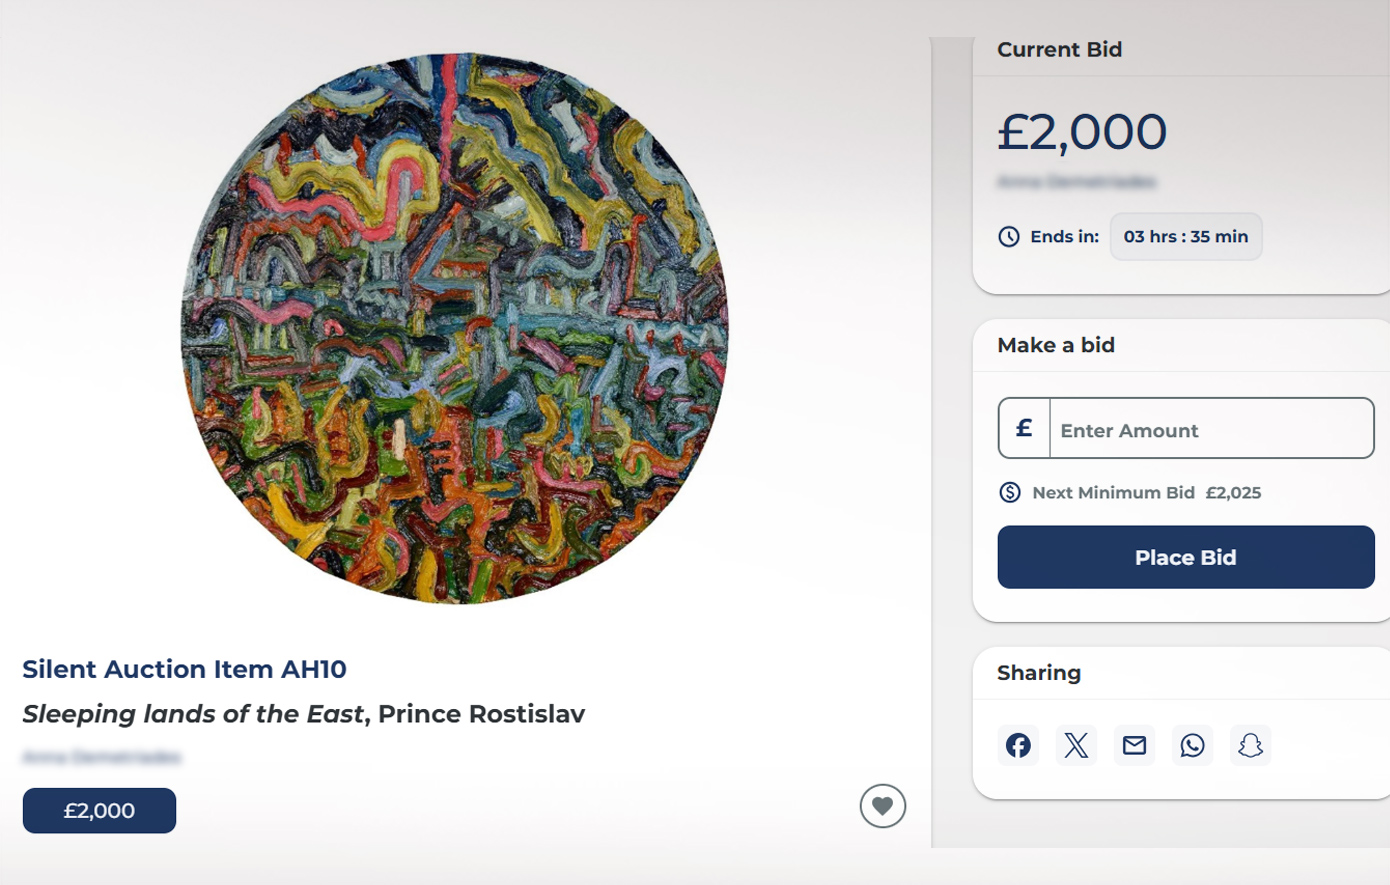Click the clock icon beside Ends in

click(x=1009, y=237)
